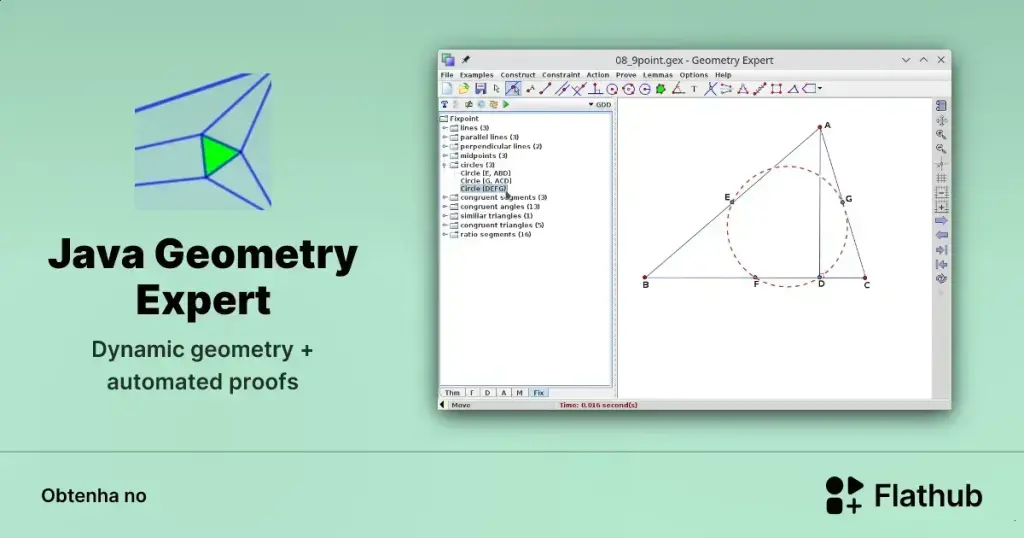Select the Intersect lines tool icon
This screenshot has height=538, width=1024.
point(710,89)
